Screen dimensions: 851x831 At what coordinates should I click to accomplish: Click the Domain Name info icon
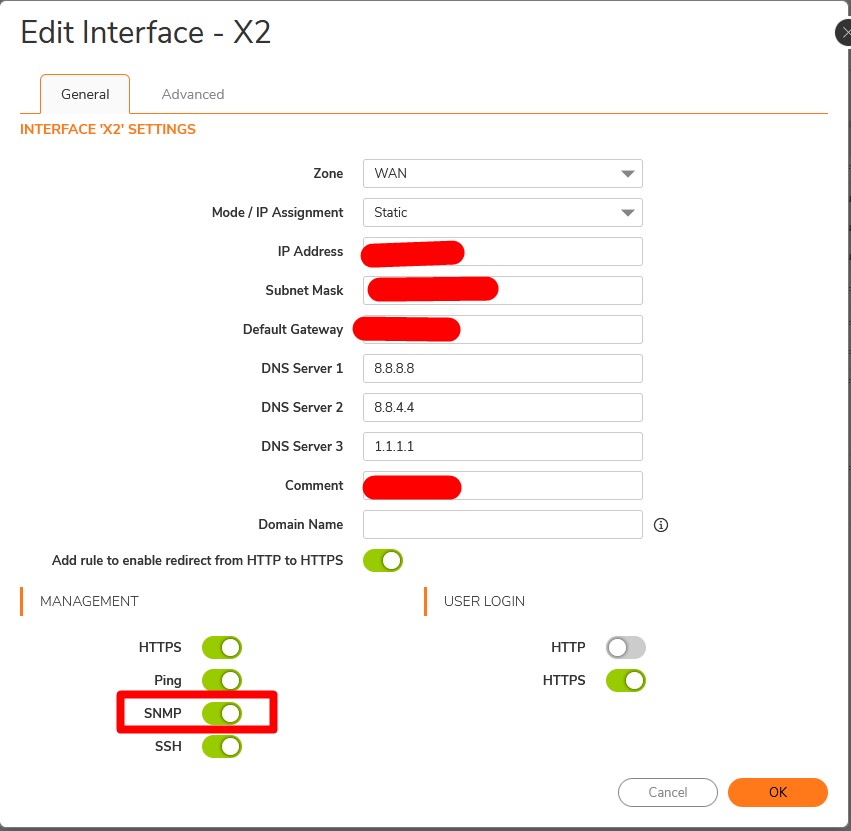(x=660, y=525)
